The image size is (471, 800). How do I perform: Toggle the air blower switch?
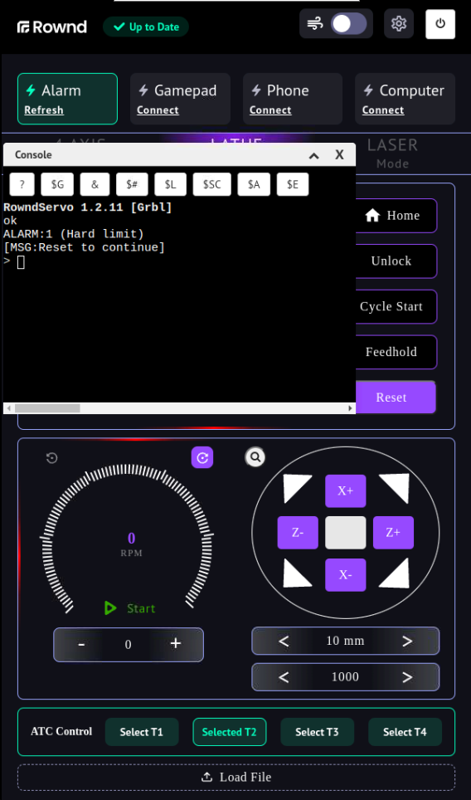click(x=349, y=24)
